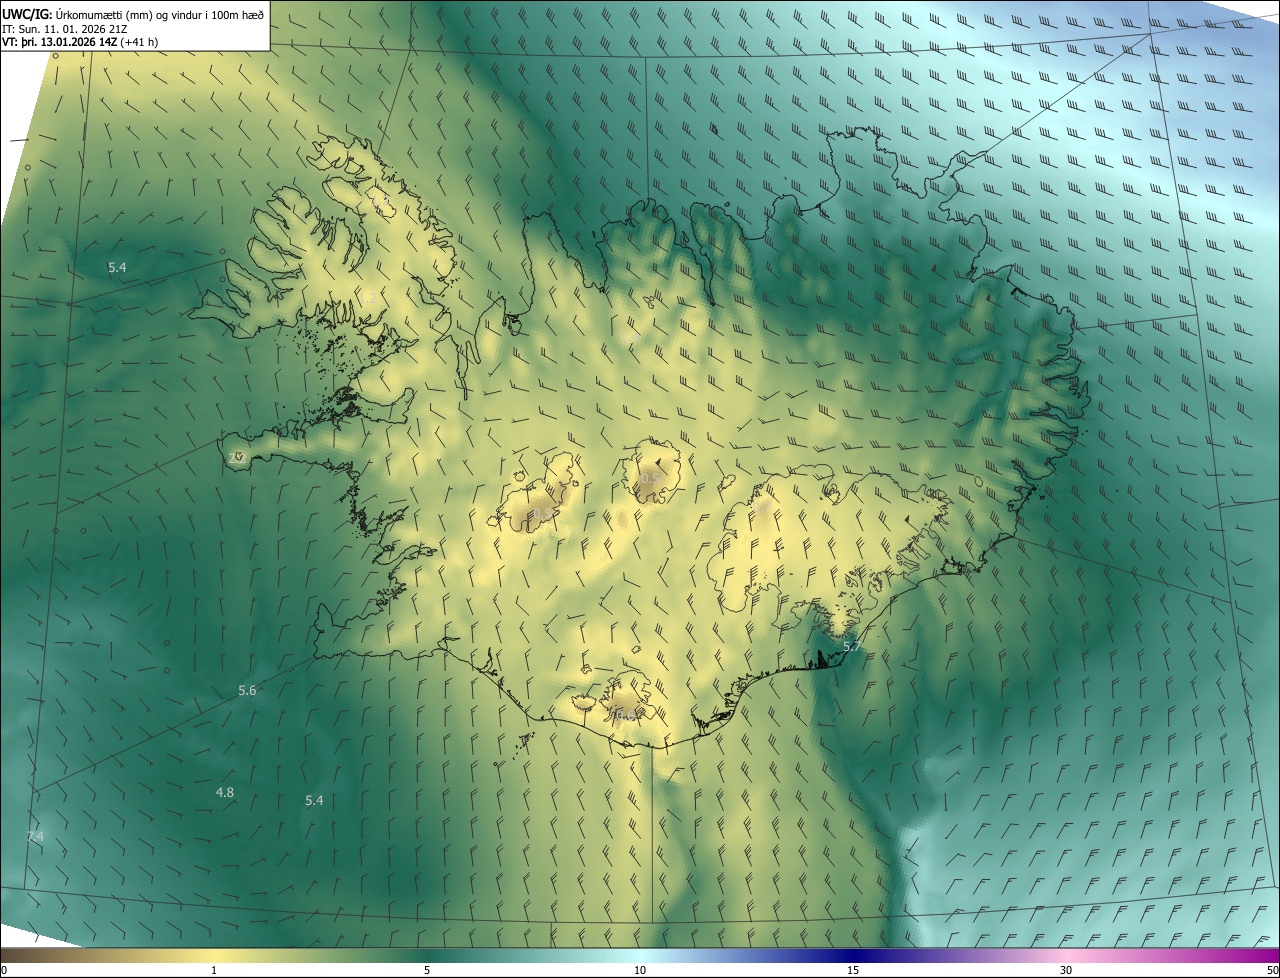Click the UWC/IG map title text
The width and height of the screenshot is (1280, 978).
pos(133,13)
